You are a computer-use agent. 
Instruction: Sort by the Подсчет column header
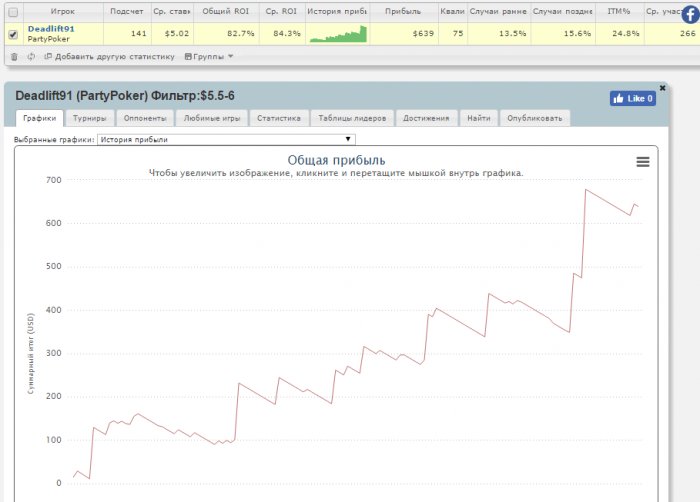click(127, 12)
